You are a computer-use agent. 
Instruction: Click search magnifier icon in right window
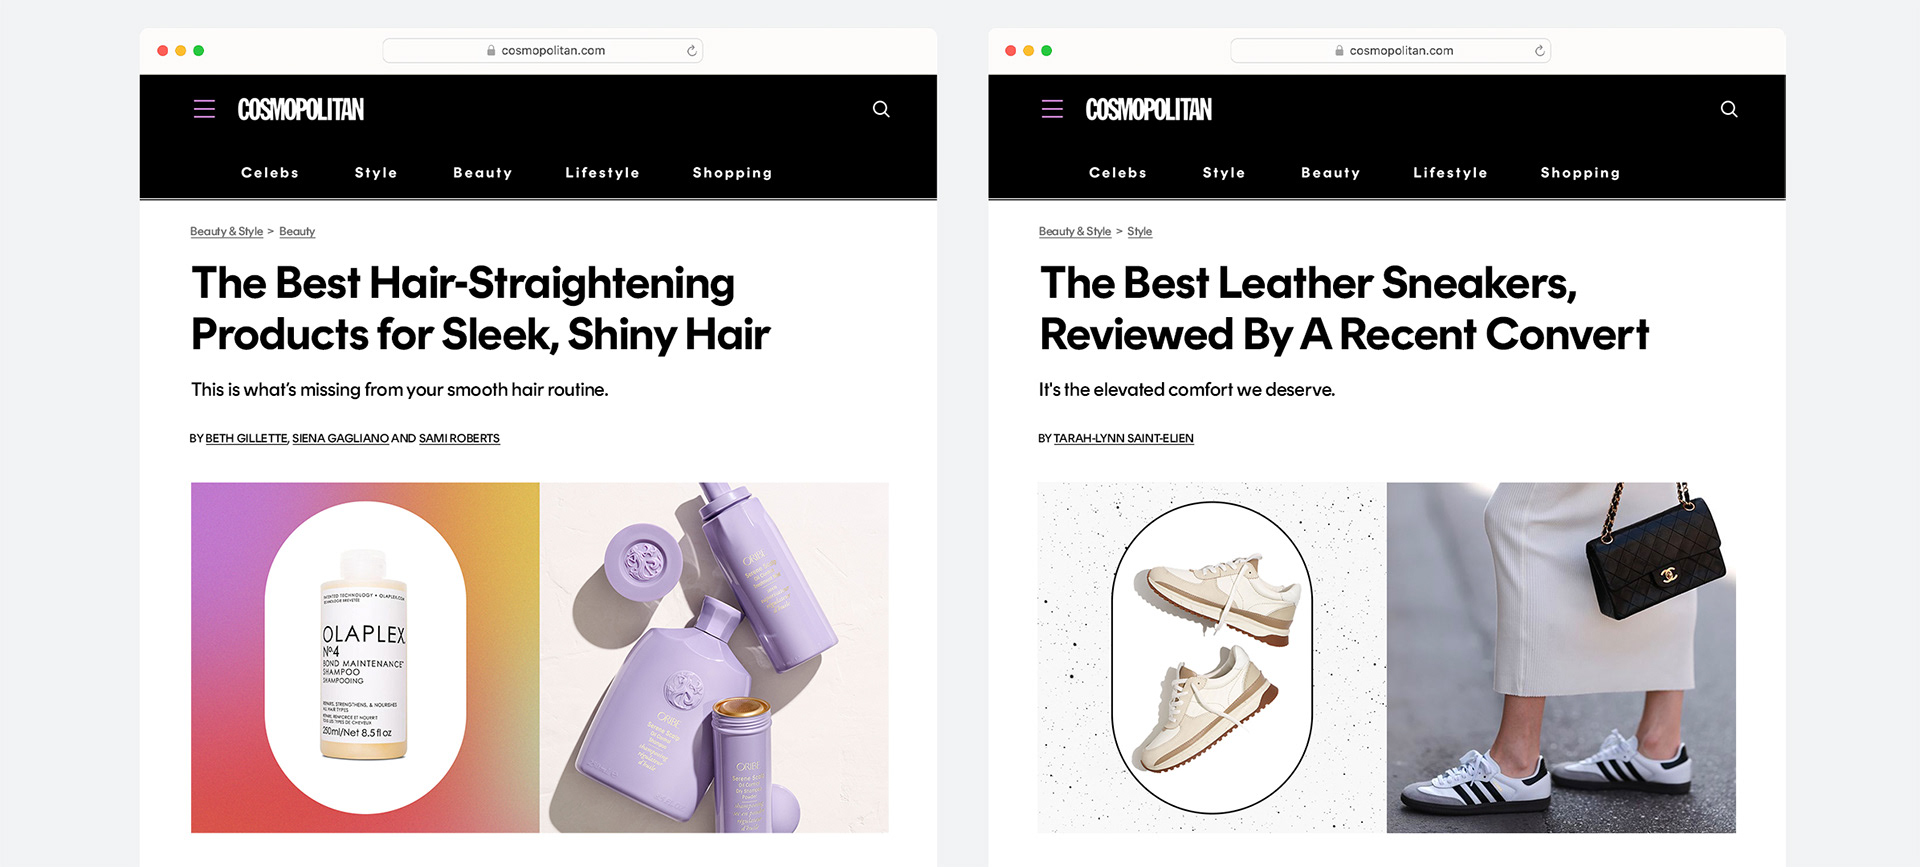tap(1729, 109)
